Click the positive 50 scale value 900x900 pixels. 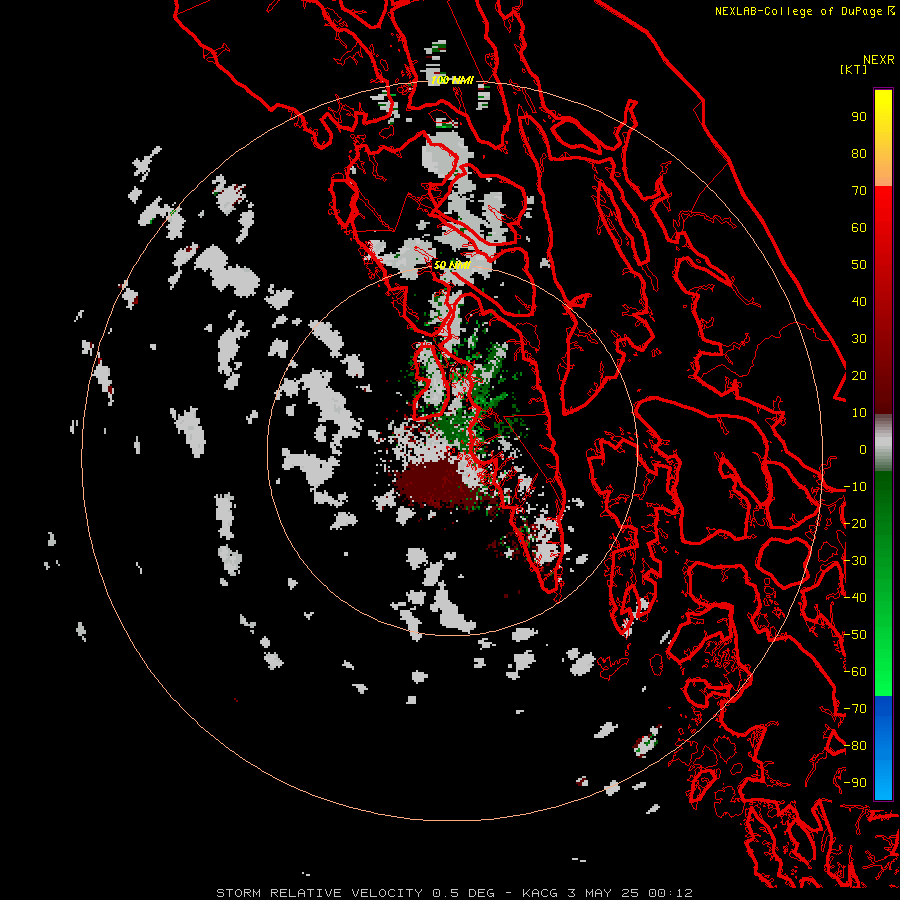point(859,265)
